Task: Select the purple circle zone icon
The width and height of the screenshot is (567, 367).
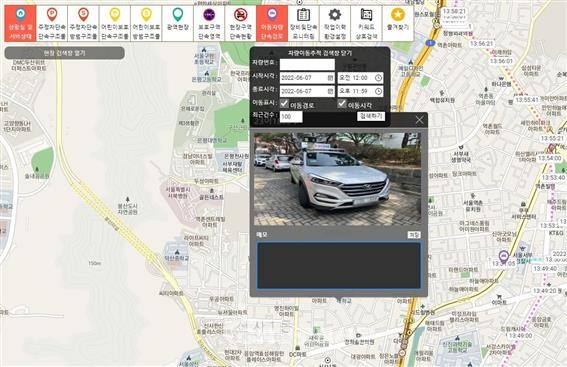Action: 209,15
